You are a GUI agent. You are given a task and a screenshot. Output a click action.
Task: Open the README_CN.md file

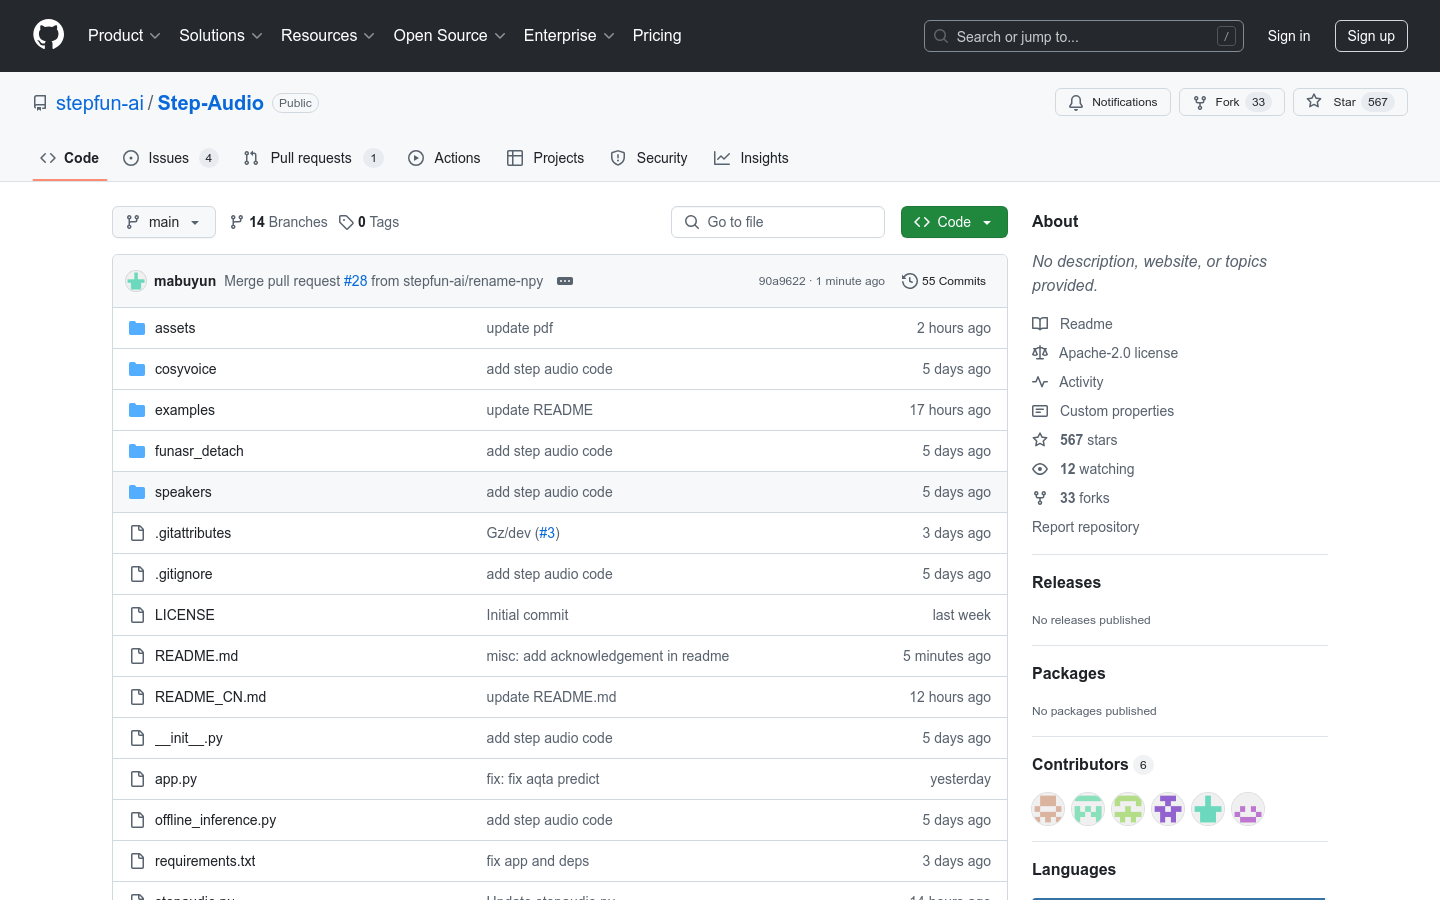click(x=211, y=697)
